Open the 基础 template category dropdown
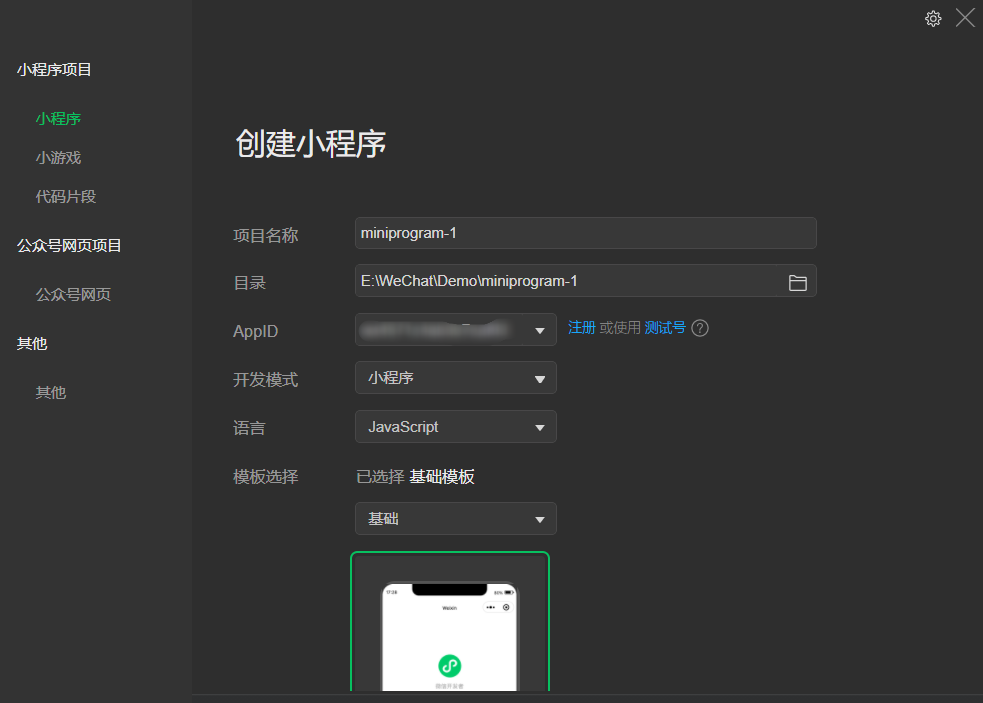This screenshot has width=983, height=703. 456,519
